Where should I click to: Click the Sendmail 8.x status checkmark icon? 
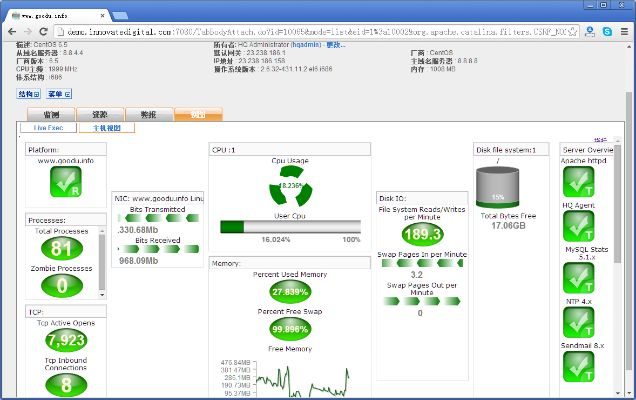coord(578,367)
